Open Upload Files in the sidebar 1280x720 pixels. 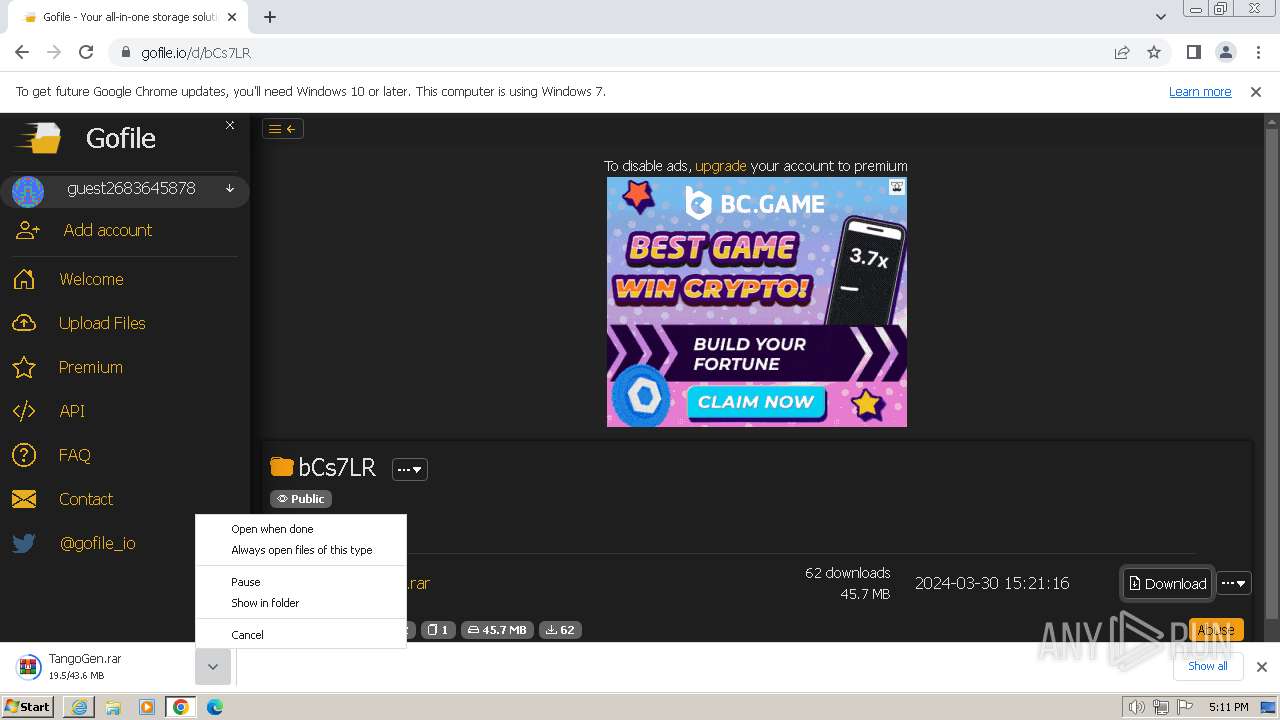[102, 323]
